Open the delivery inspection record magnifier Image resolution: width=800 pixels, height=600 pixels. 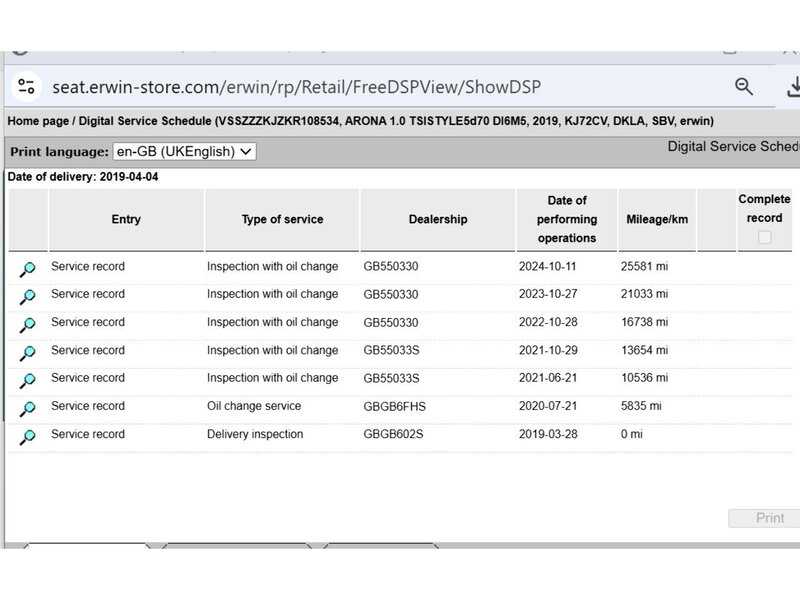pyautogui.click(x=28, y=436)
